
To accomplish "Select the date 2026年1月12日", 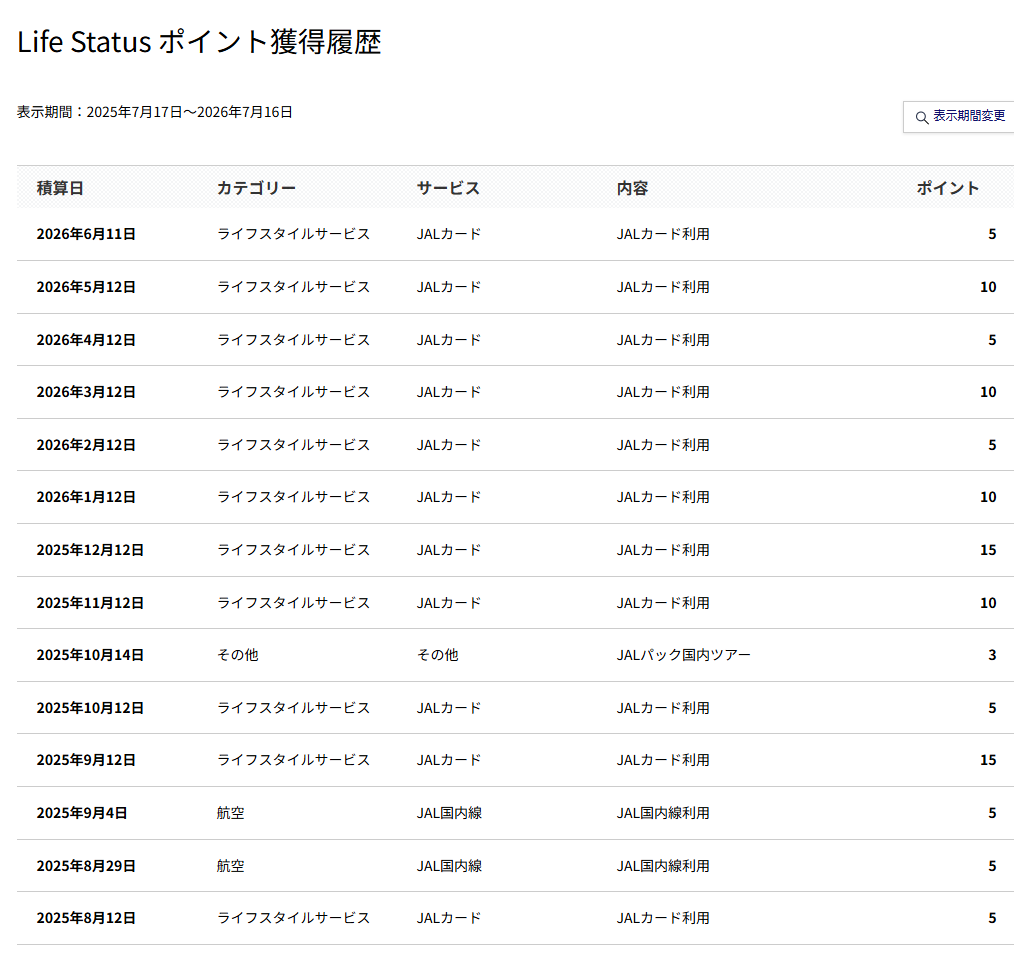I will click(x=86, y=497).
